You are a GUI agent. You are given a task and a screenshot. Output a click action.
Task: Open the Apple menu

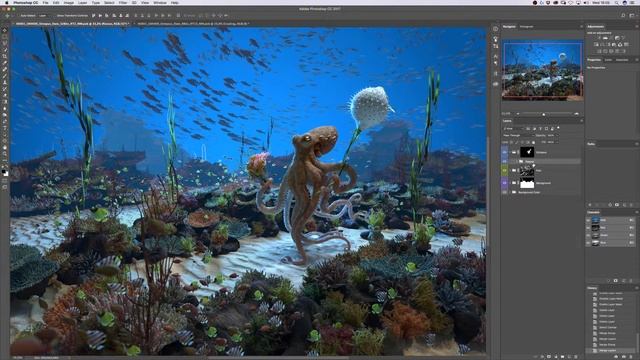pos(7,3)
